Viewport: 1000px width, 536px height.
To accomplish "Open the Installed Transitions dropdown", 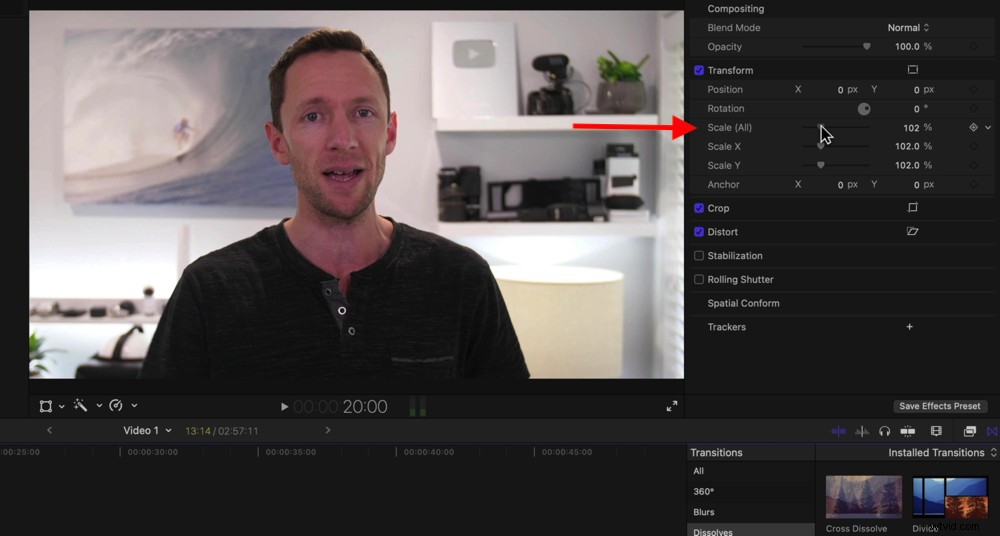I will point(943,452).
